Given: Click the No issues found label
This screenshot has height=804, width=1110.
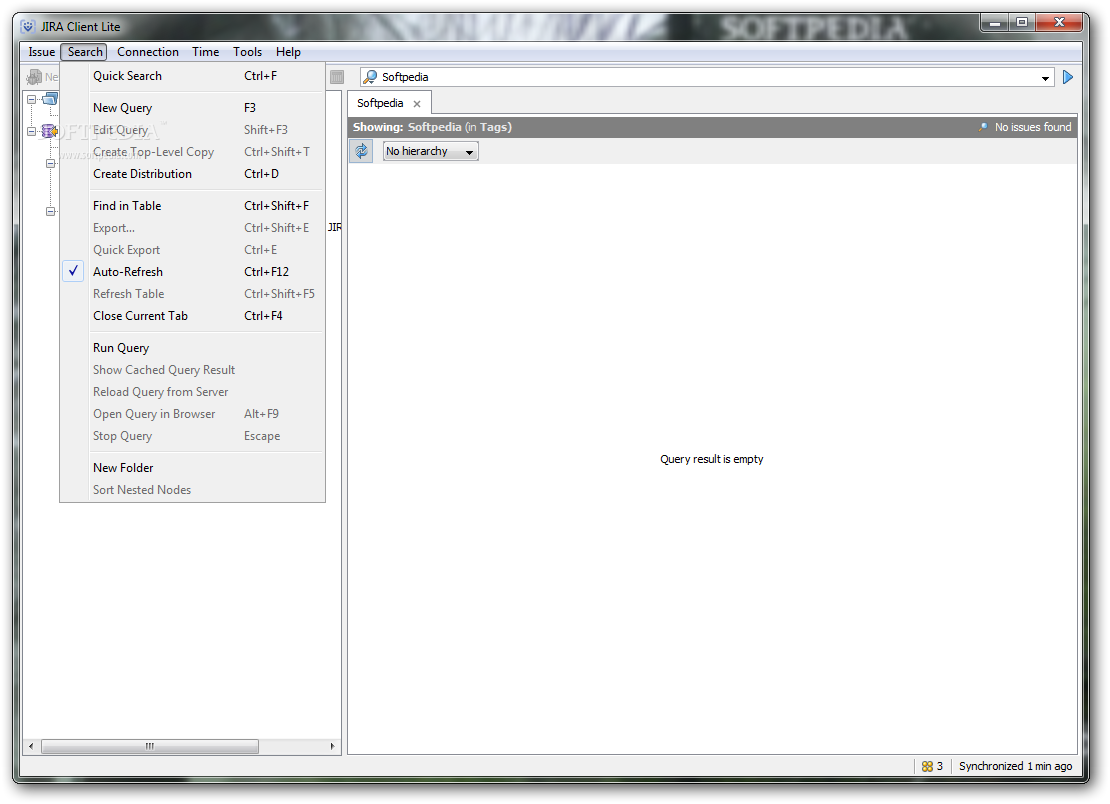Looking at the screenshot, I should pyautogui.click(x=1033, y=127).
